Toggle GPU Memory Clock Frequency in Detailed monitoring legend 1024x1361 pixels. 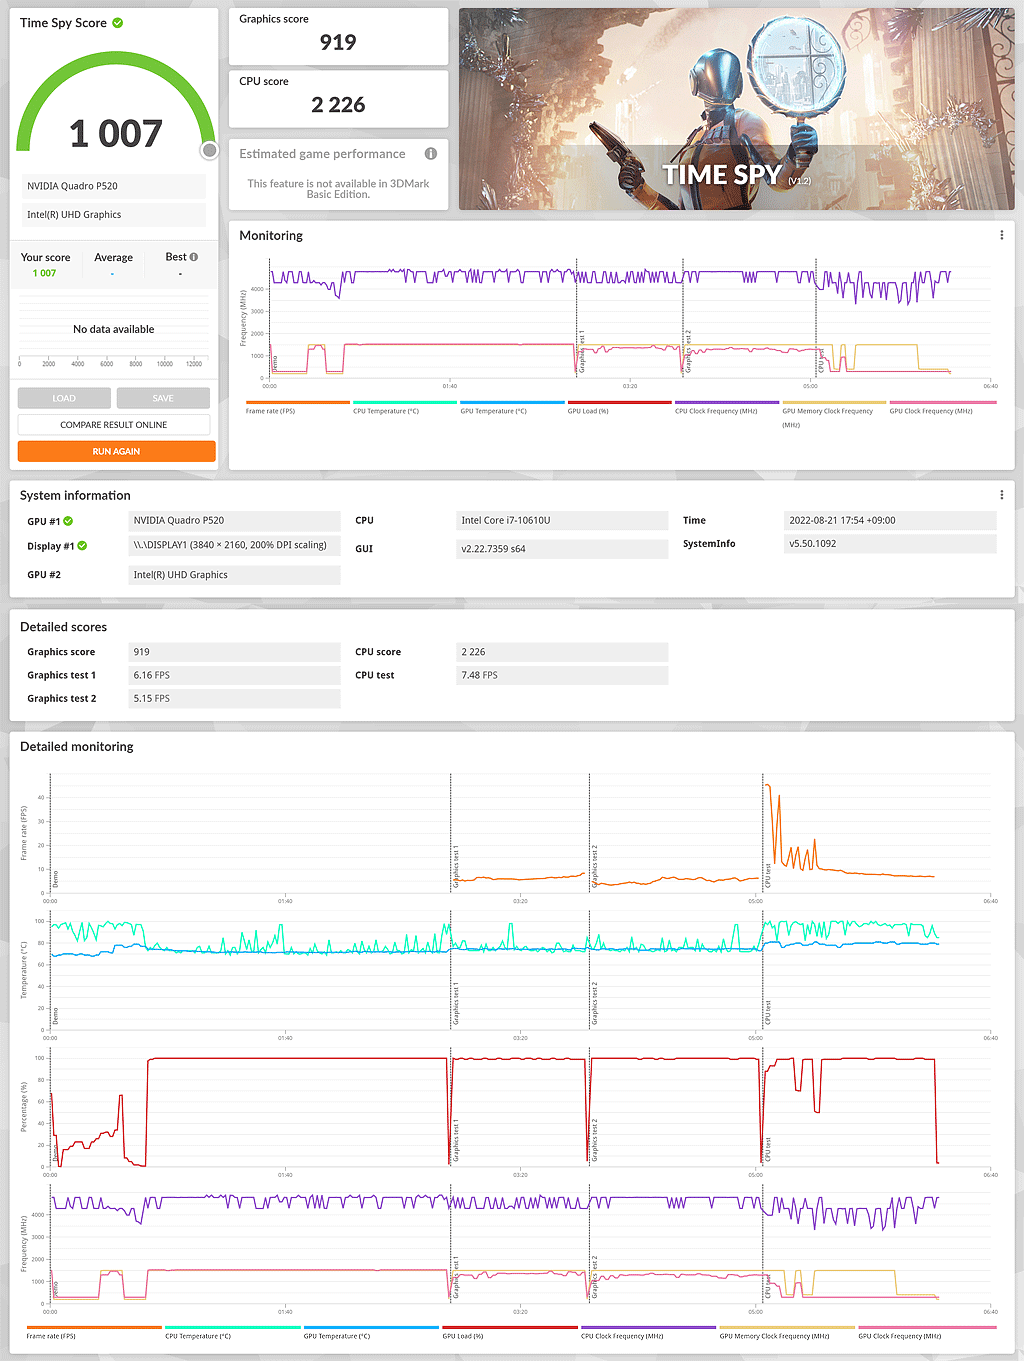click(787, 1333)
